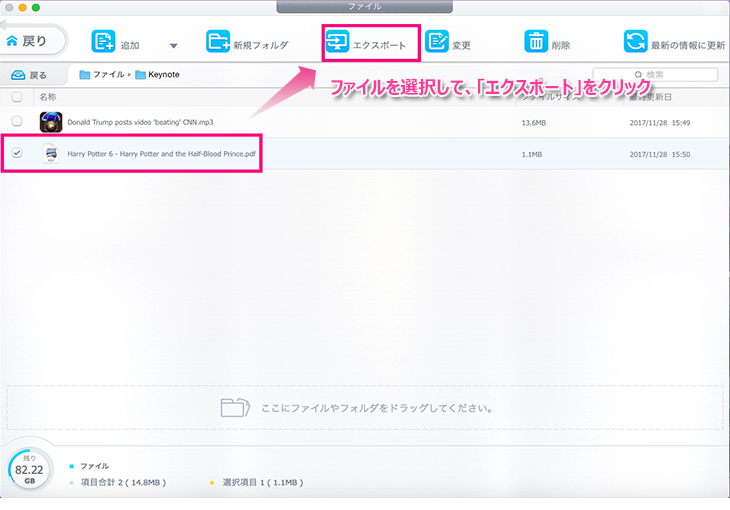This screenshot has width=730, height=510.
Task: Uncheck the Harry Potter pdf checkbox
Action: click(x=17, y=153)
